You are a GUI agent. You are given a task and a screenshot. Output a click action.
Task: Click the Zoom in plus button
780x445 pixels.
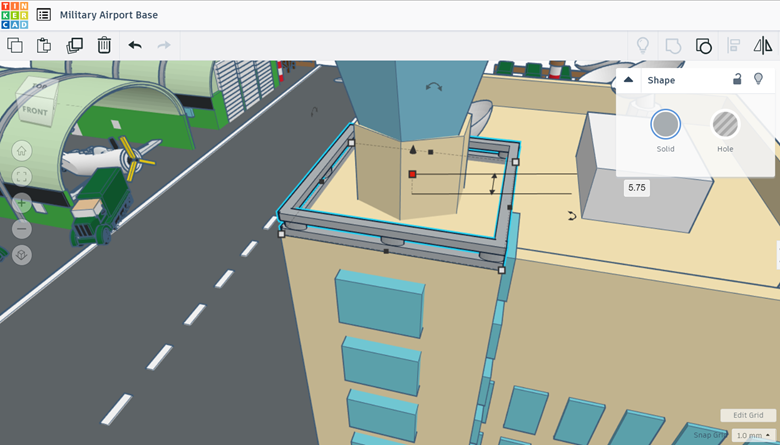coord(21,203)
